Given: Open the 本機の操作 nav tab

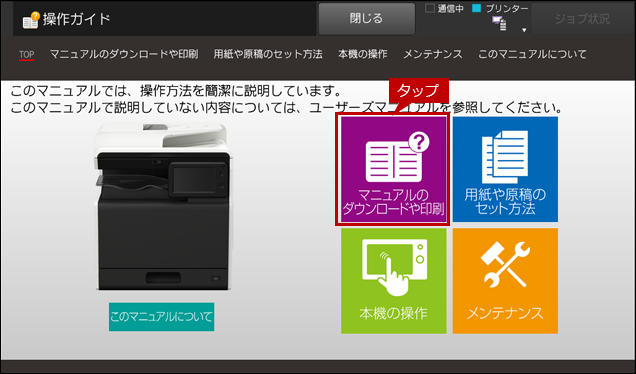Looking at the screenshot, I should click(x=363, y=54).
